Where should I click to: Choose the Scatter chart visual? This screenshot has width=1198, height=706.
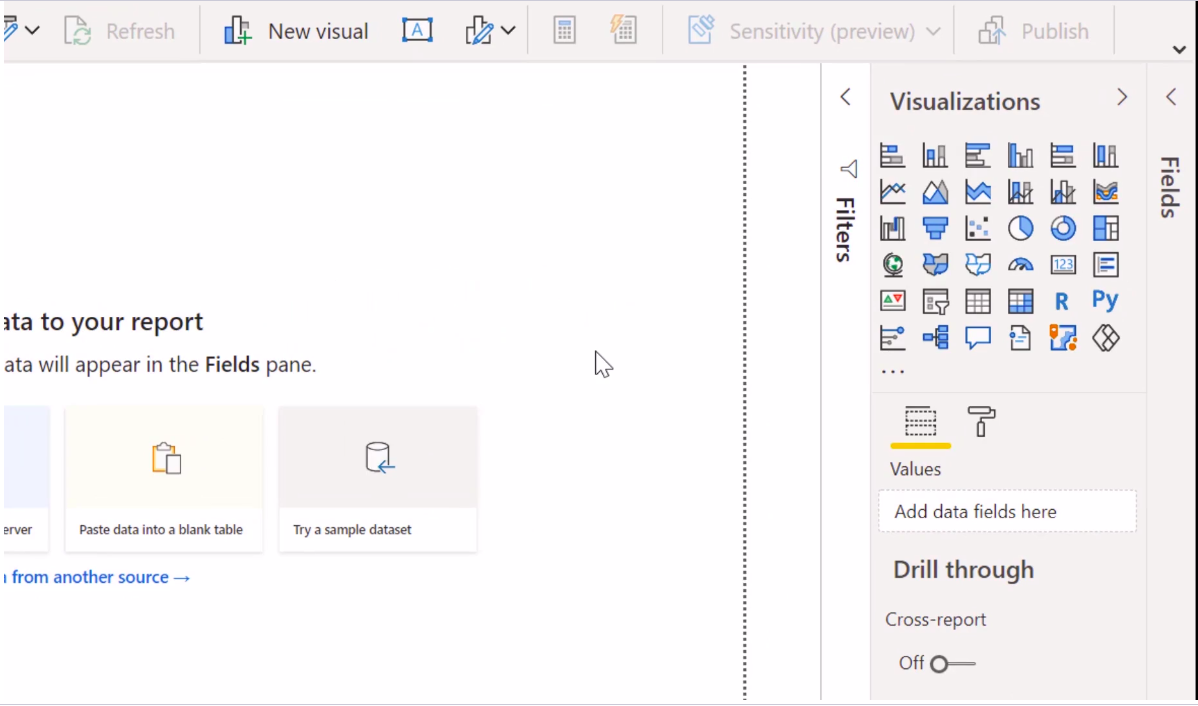point(978,228)
